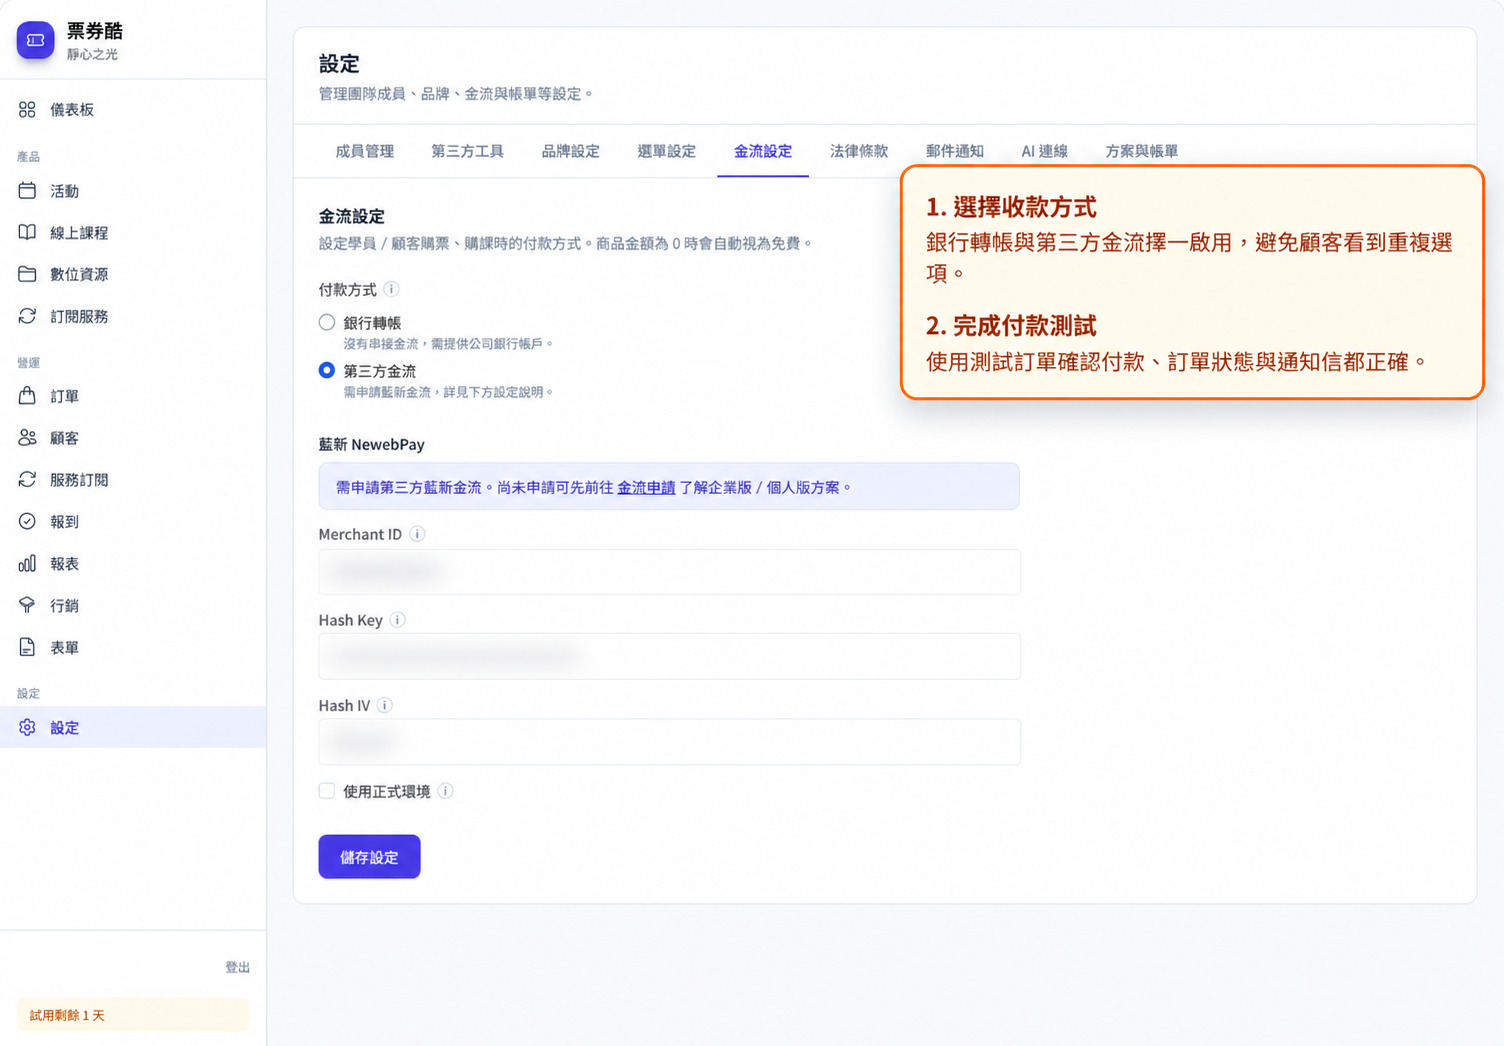Image resolution: width=1504 pixels, height=1046 pixels.
Task: Click the 藍新 NewebPay section heading
Action: (x=371, y=444)
